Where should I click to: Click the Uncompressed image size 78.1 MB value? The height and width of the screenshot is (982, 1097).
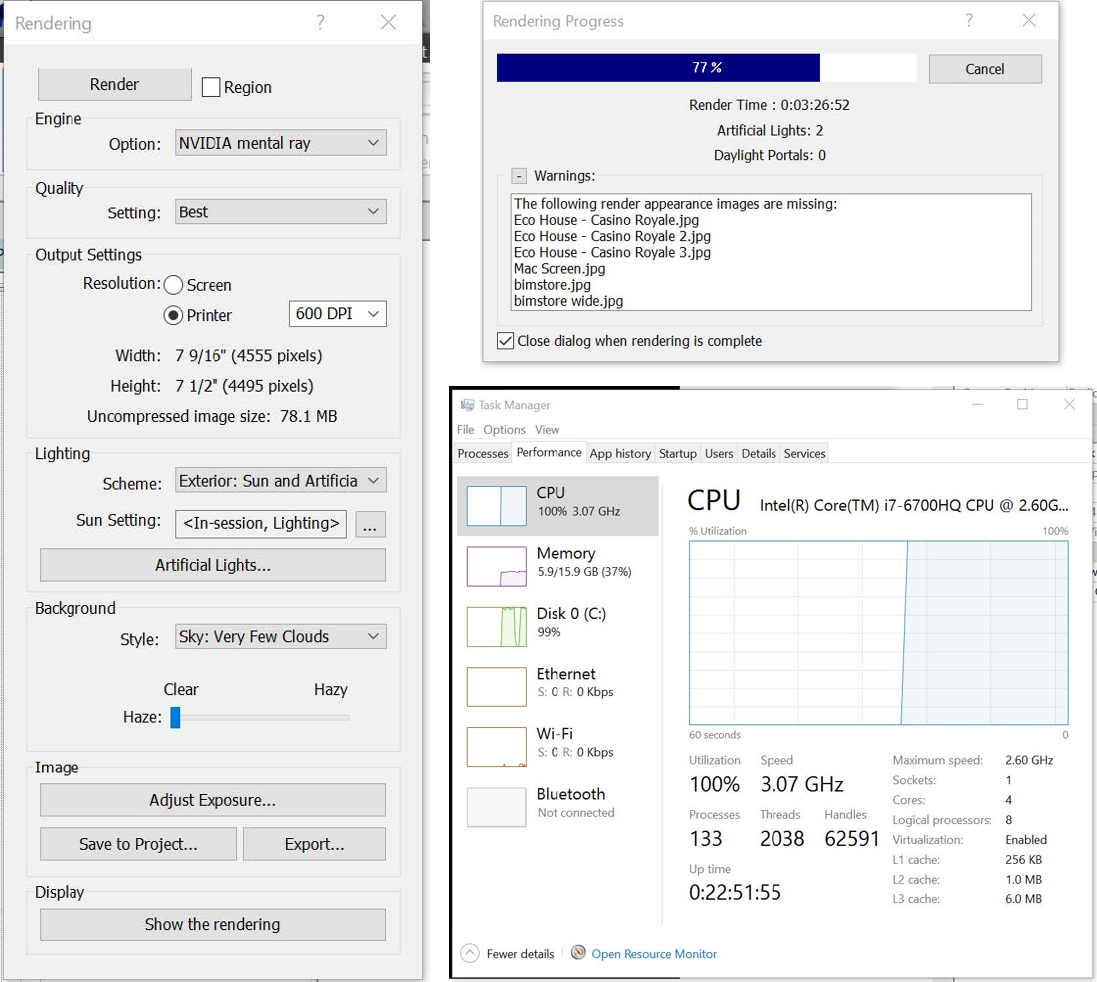pyautogui.click(x=309, y=416)
